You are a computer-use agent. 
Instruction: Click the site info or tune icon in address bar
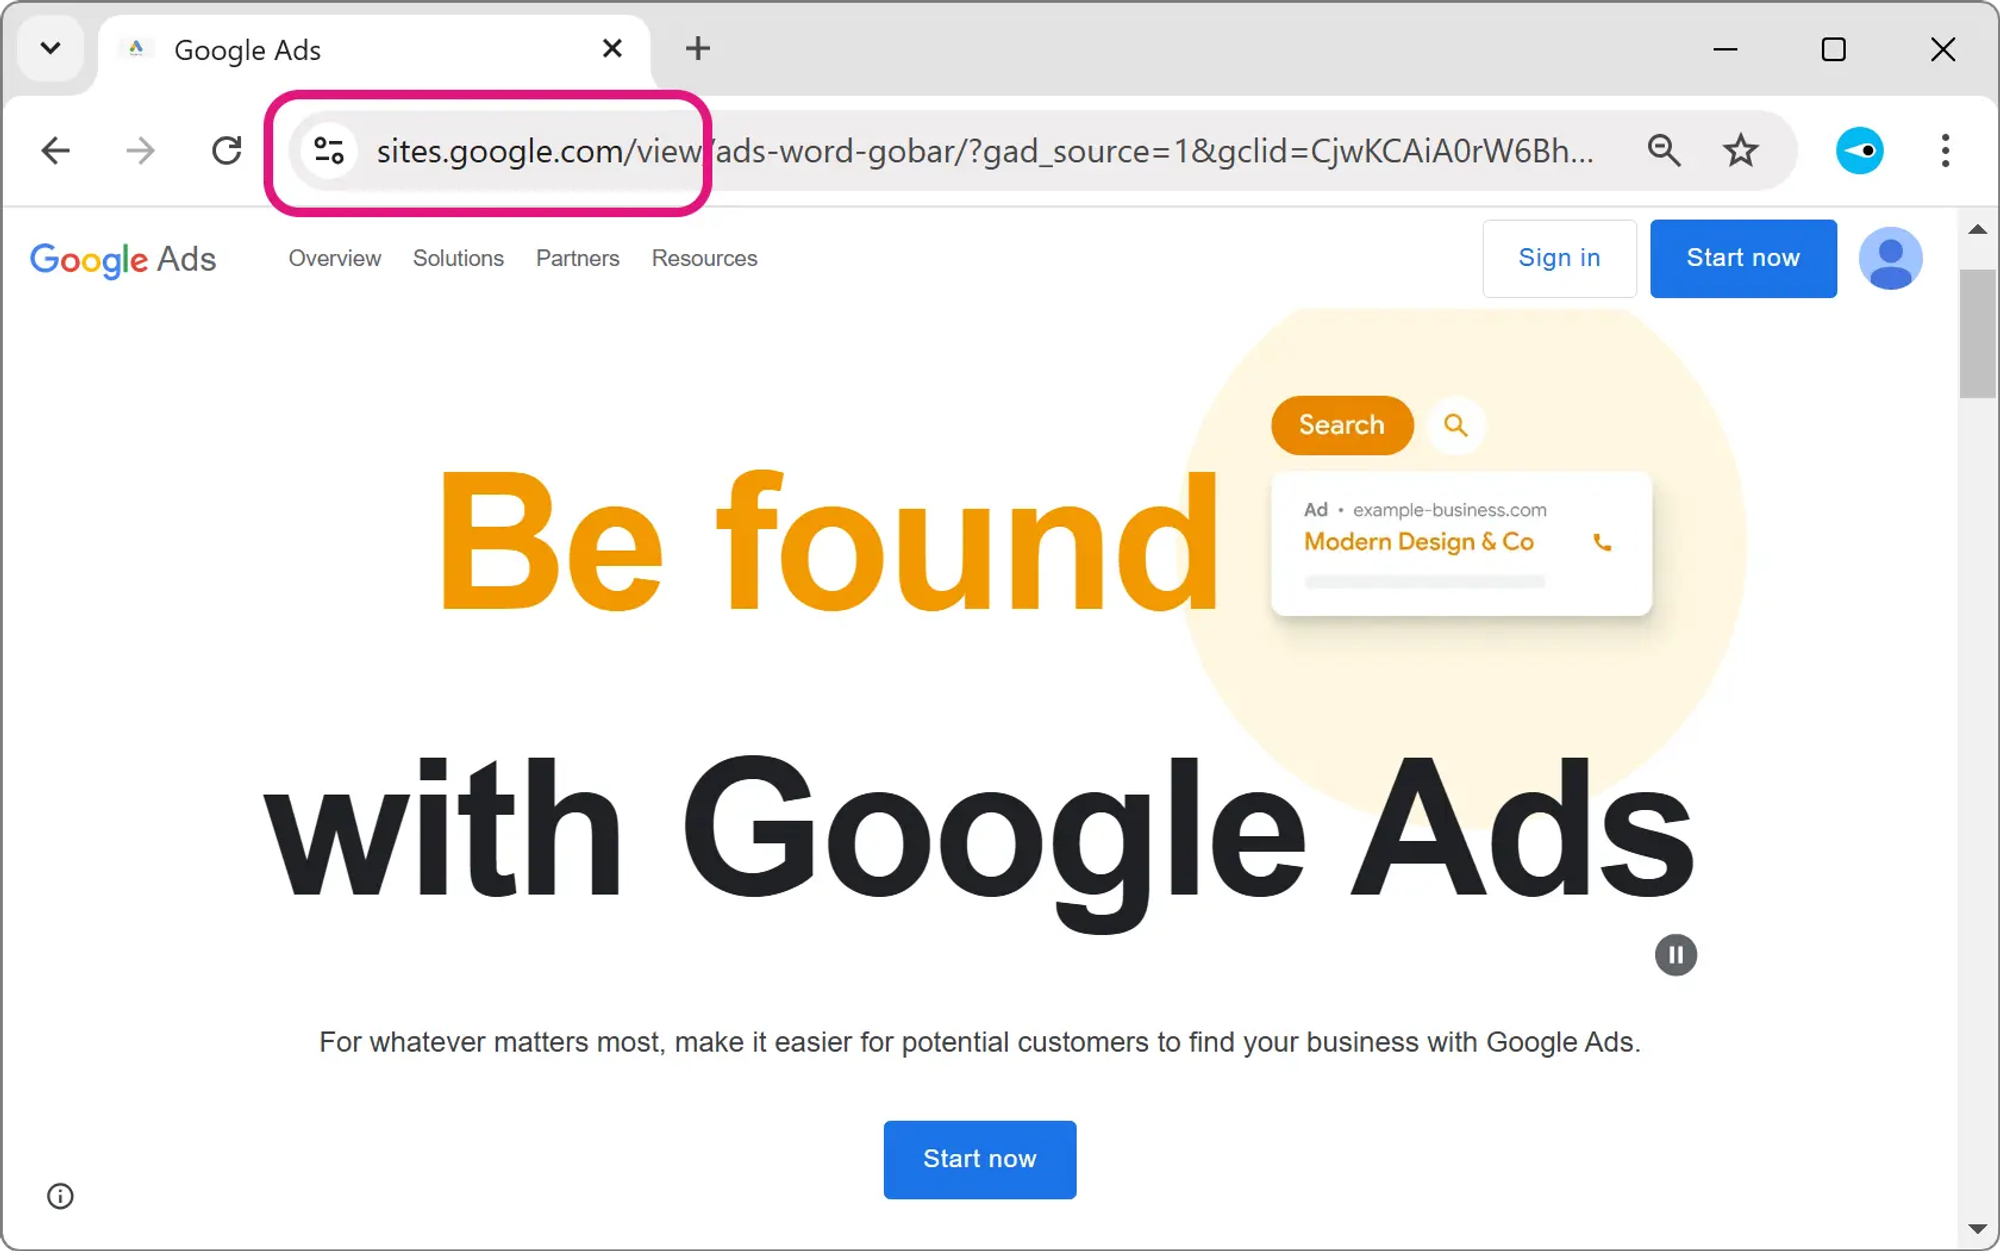tap(329, 151)
